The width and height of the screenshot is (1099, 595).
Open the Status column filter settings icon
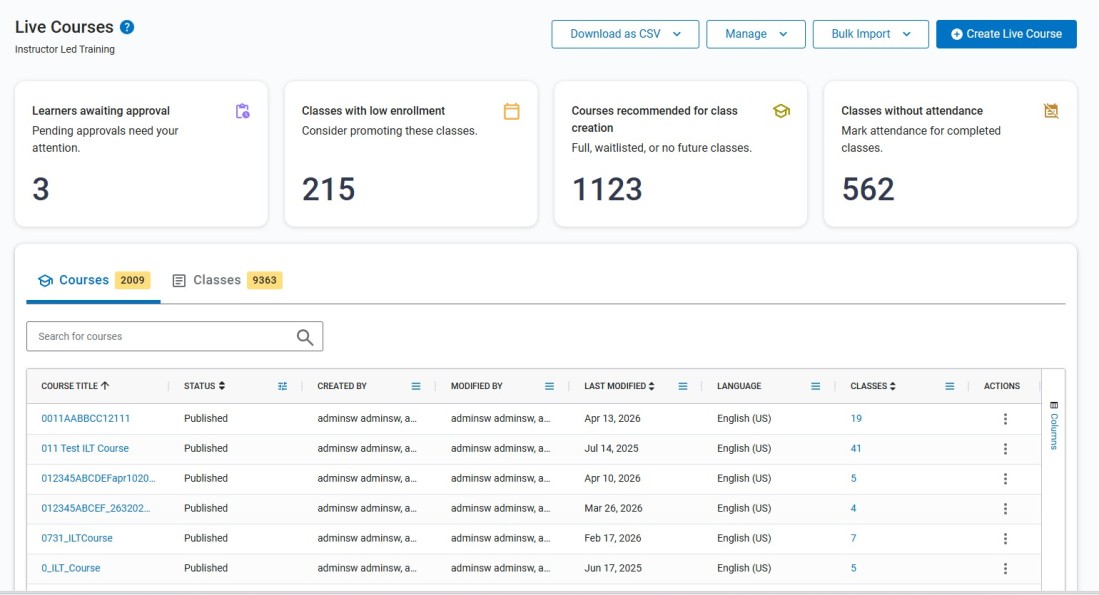click(x=282, y=386)
